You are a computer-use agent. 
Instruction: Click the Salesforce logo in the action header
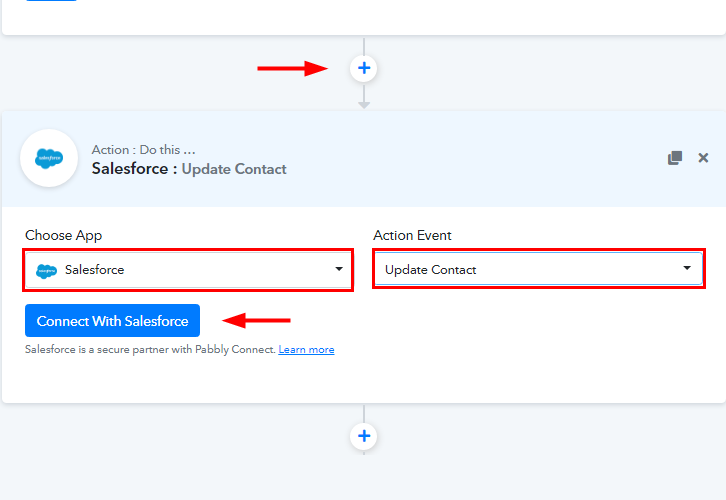click(x=49, y=158)
